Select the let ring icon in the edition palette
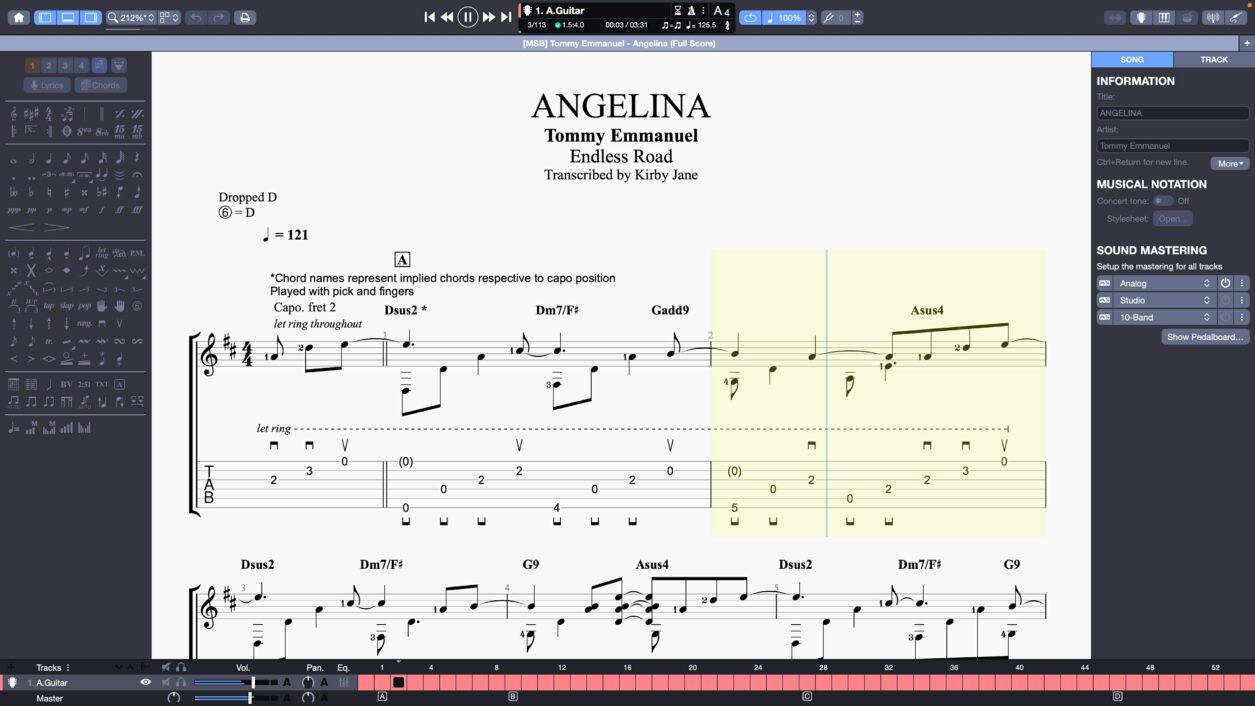The image size is (1255, 706). 102,253
